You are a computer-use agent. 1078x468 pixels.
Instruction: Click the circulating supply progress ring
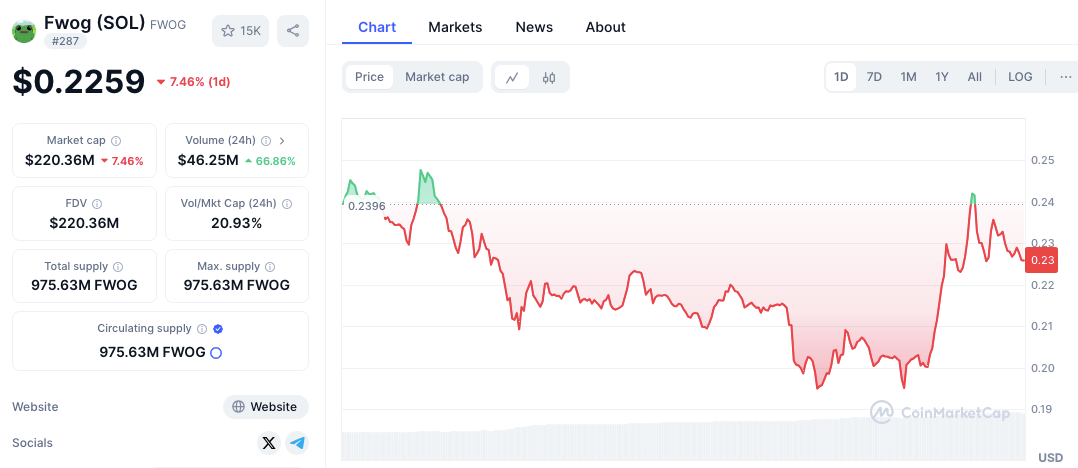(216, 352)
